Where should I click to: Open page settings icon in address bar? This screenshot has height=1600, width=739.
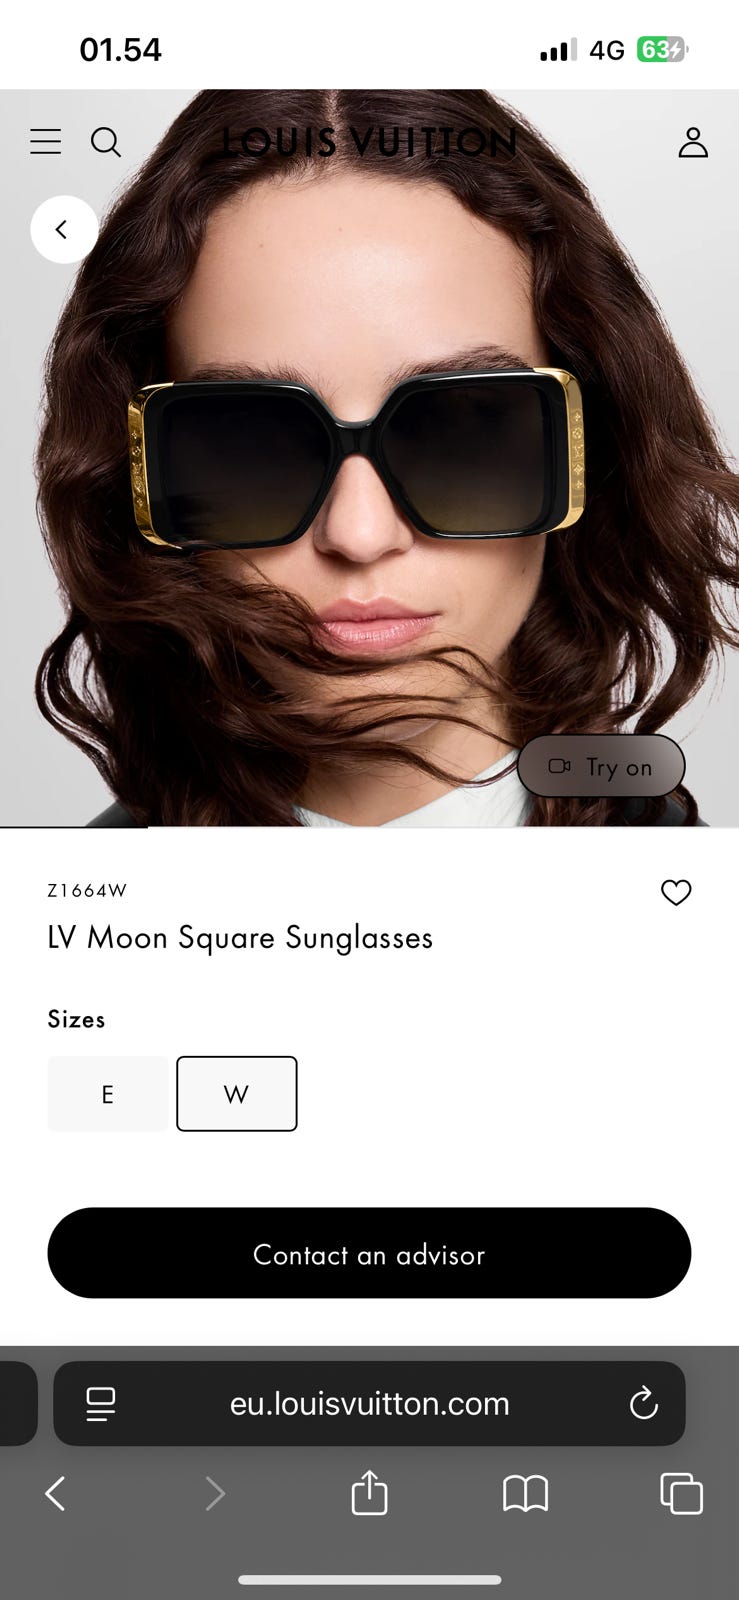(100, 1404)
